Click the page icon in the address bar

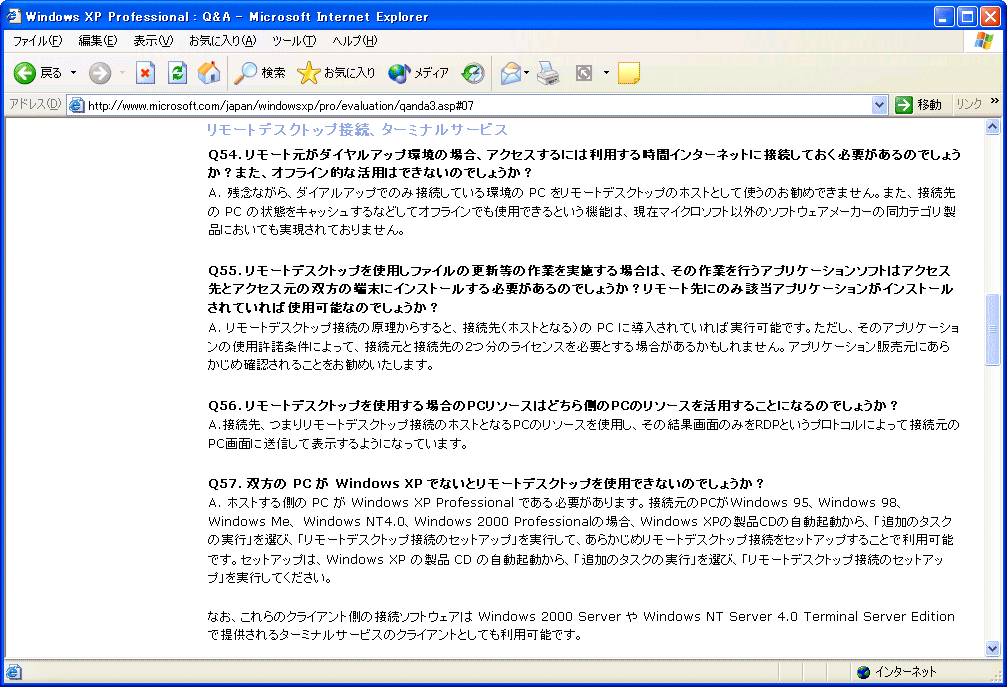click(x=76, y=105)
